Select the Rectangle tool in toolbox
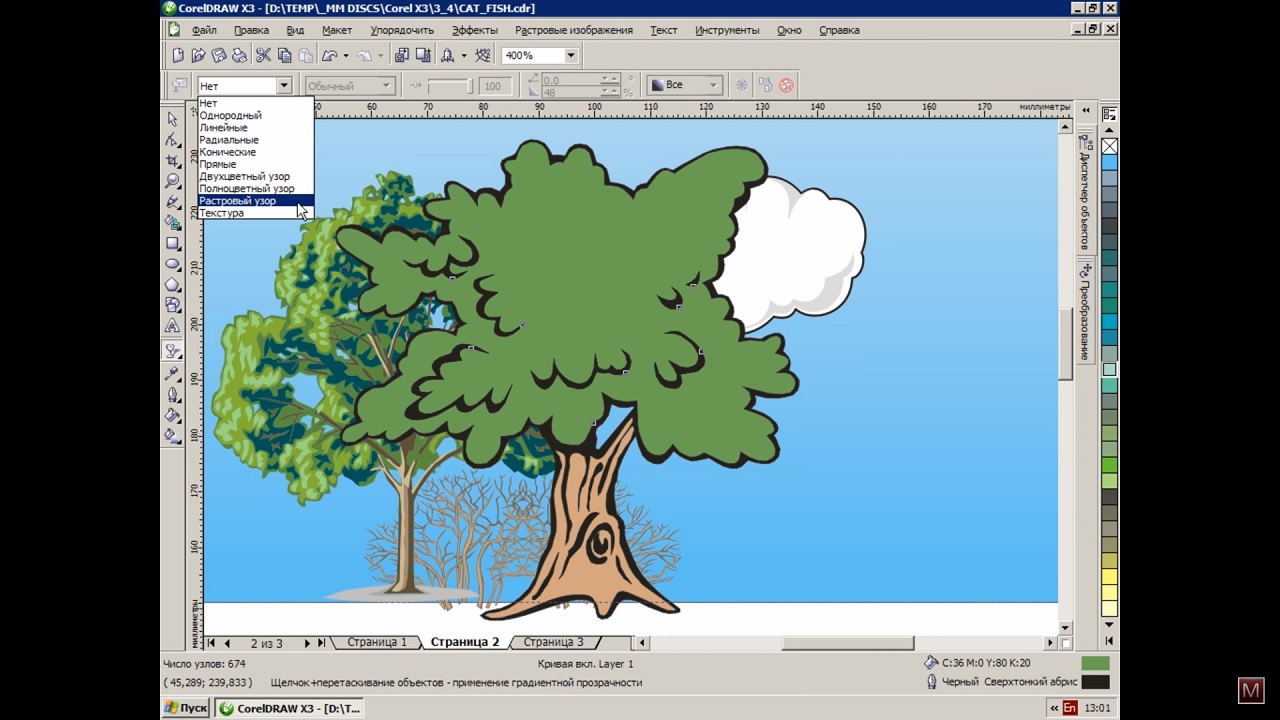The height and width of the screenshot is (720, 1280). [x=173, y=244]
